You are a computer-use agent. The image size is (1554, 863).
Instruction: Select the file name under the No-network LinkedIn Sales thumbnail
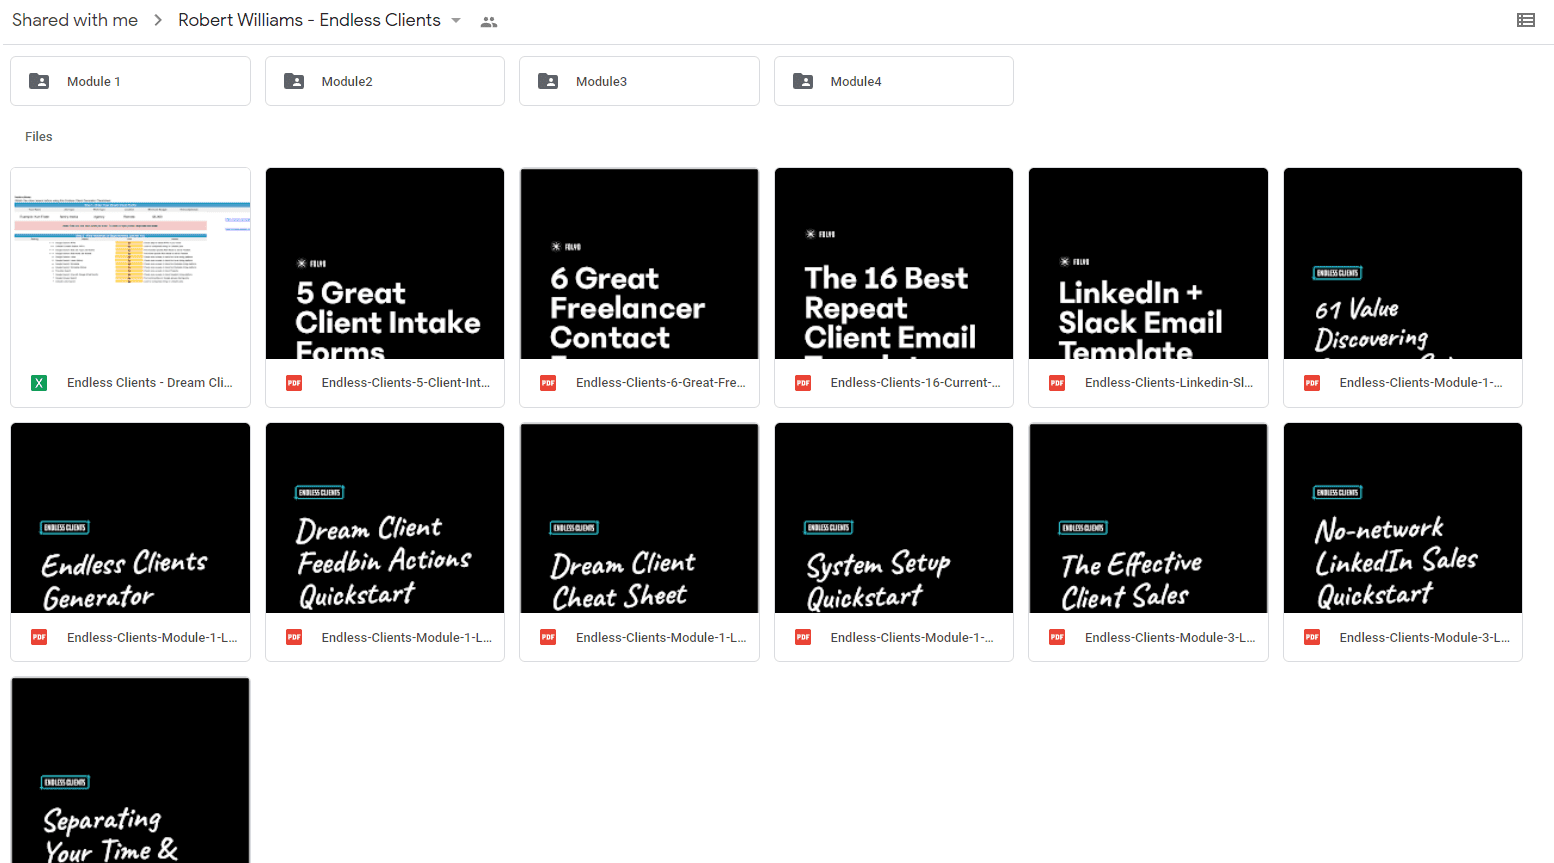(x=1425, y=637)
